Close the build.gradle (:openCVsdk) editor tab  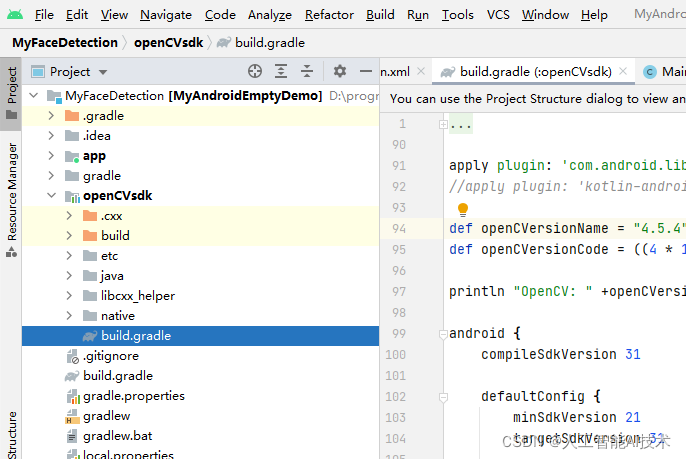point(623,72)
